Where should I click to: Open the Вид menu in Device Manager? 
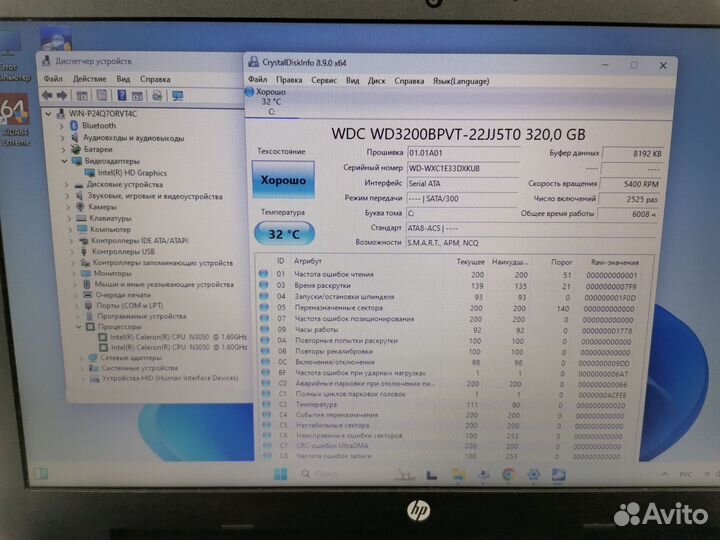coord(123,79)
